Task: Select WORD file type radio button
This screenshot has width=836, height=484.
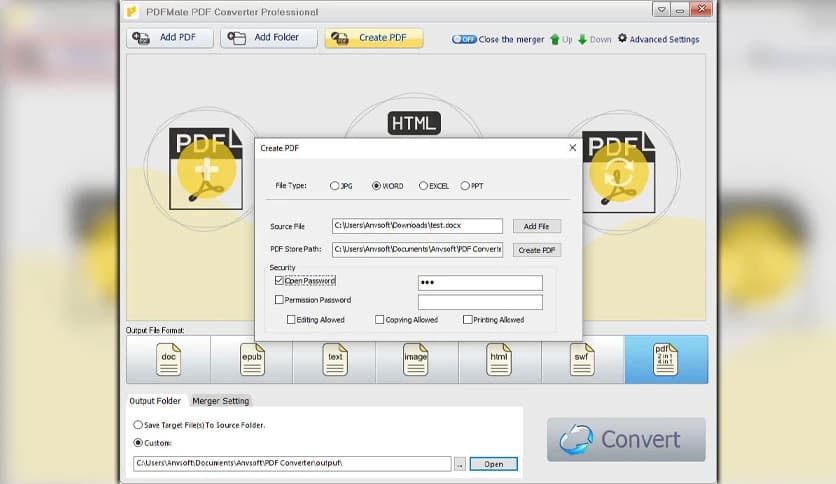Action: tap(376, 185)
